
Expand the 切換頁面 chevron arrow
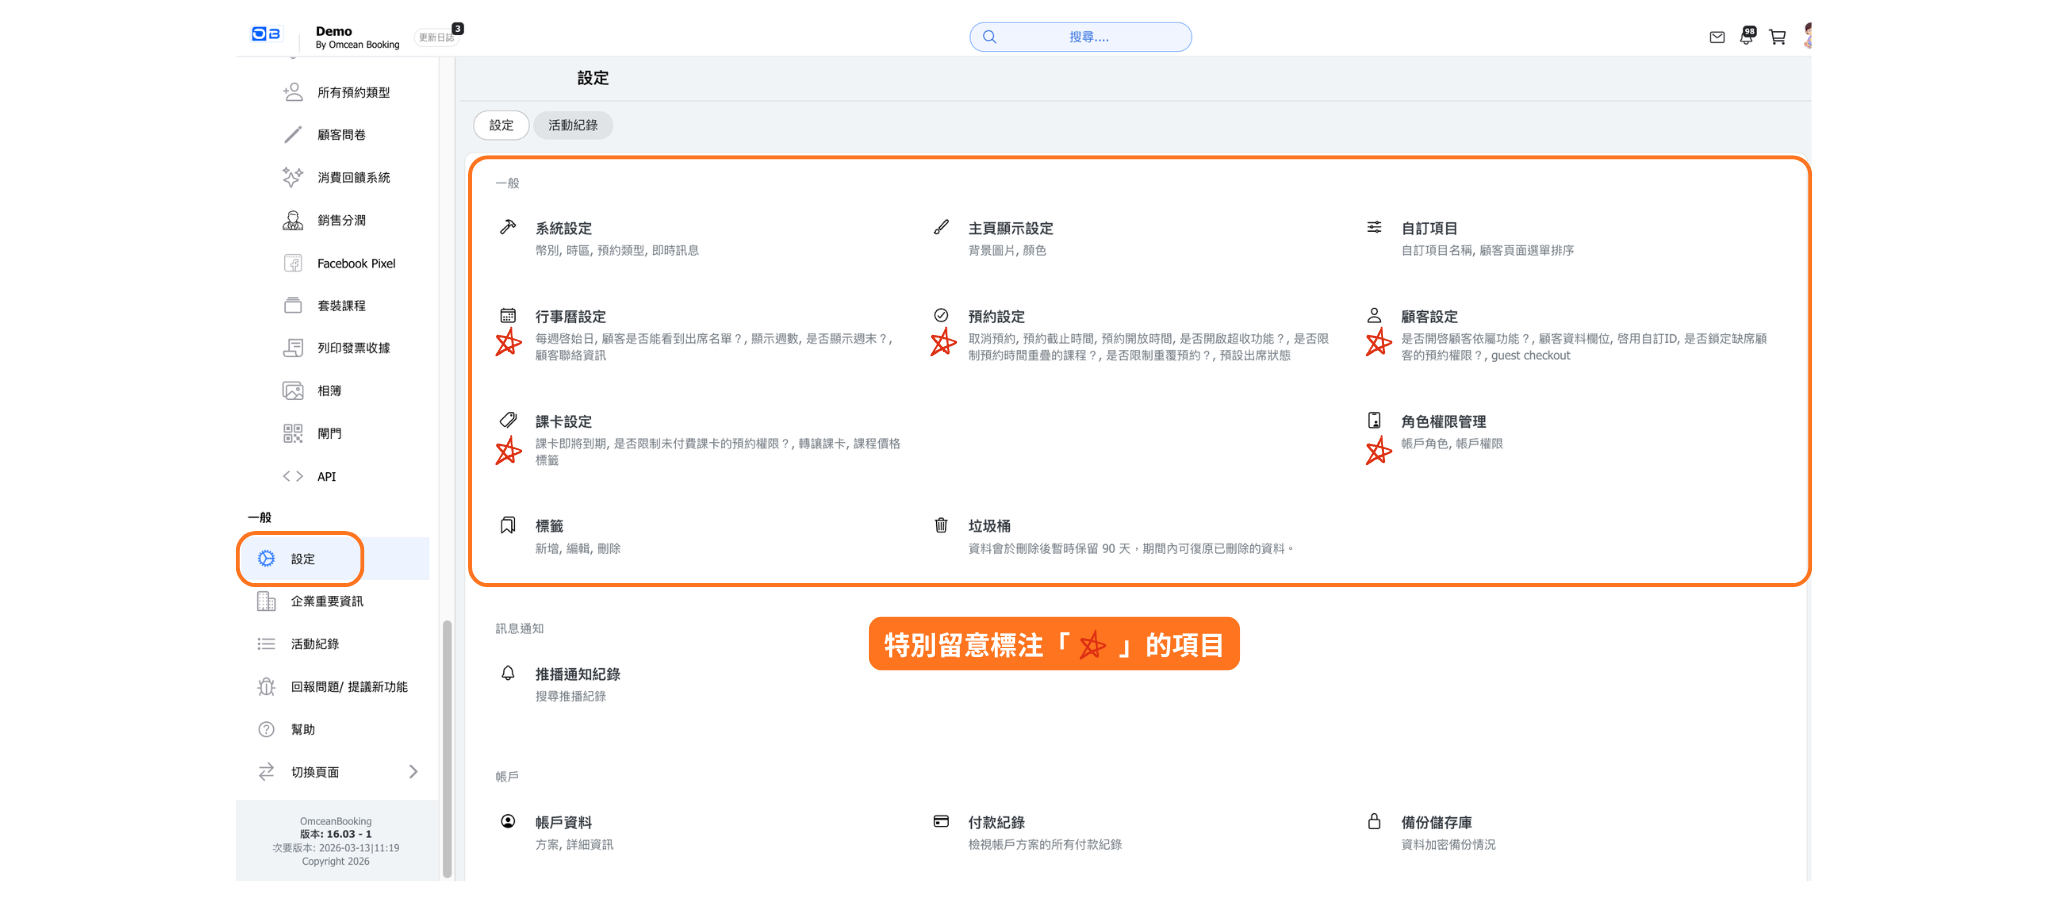pyautogui.click(x=413, y=771)
